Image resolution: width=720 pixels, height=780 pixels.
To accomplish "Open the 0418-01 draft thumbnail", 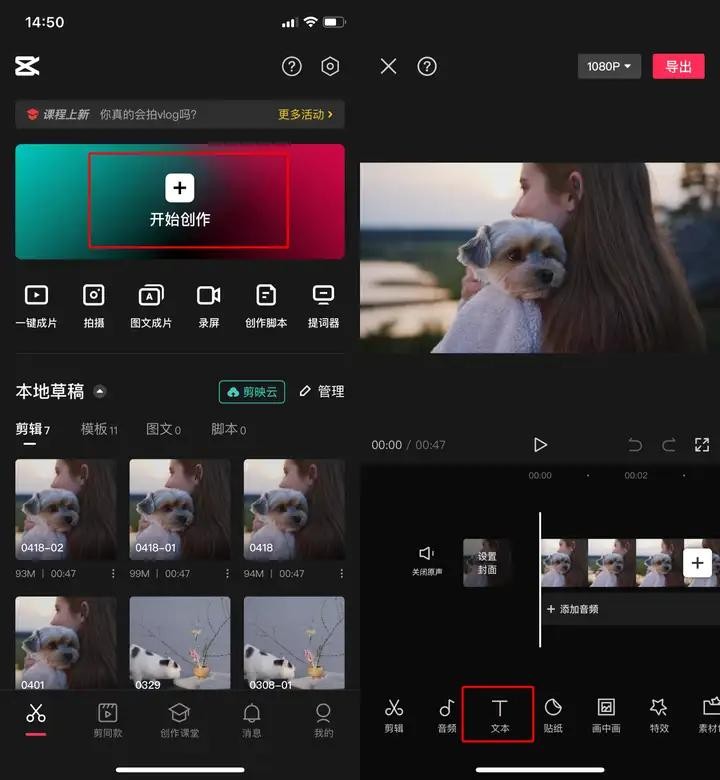I will tap(180, 510).
